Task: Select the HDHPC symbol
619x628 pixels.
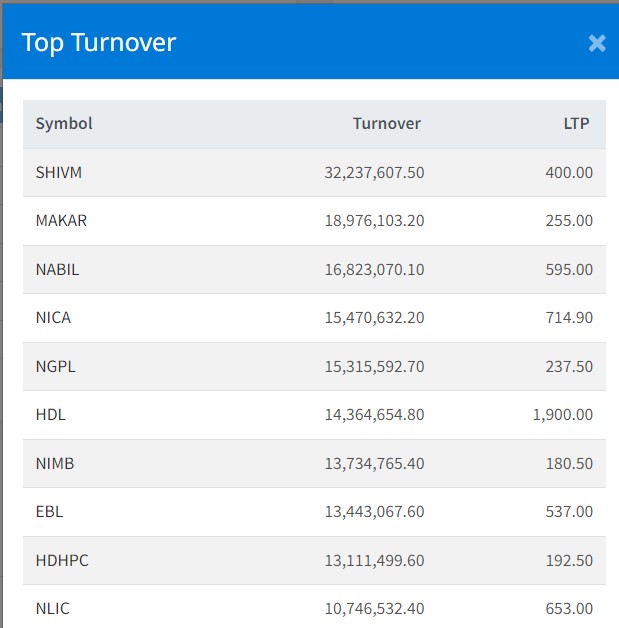Action: click(62, 561)
